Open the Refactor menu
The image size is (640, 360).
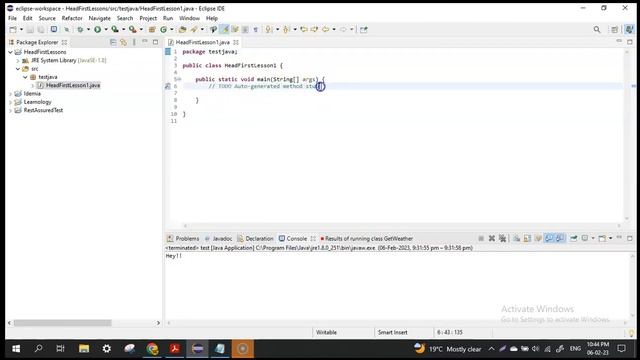tap(72, 18)
